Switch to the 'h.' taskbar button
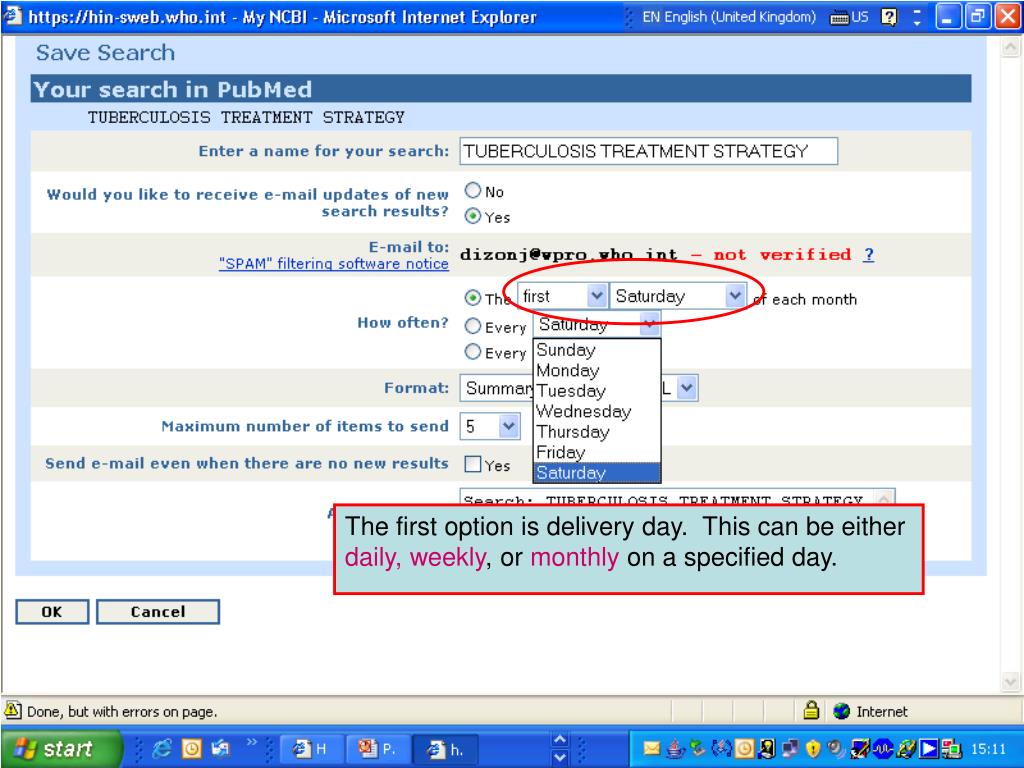The height and width of the screenshot is (768, 1024). (x=445, y=749)
